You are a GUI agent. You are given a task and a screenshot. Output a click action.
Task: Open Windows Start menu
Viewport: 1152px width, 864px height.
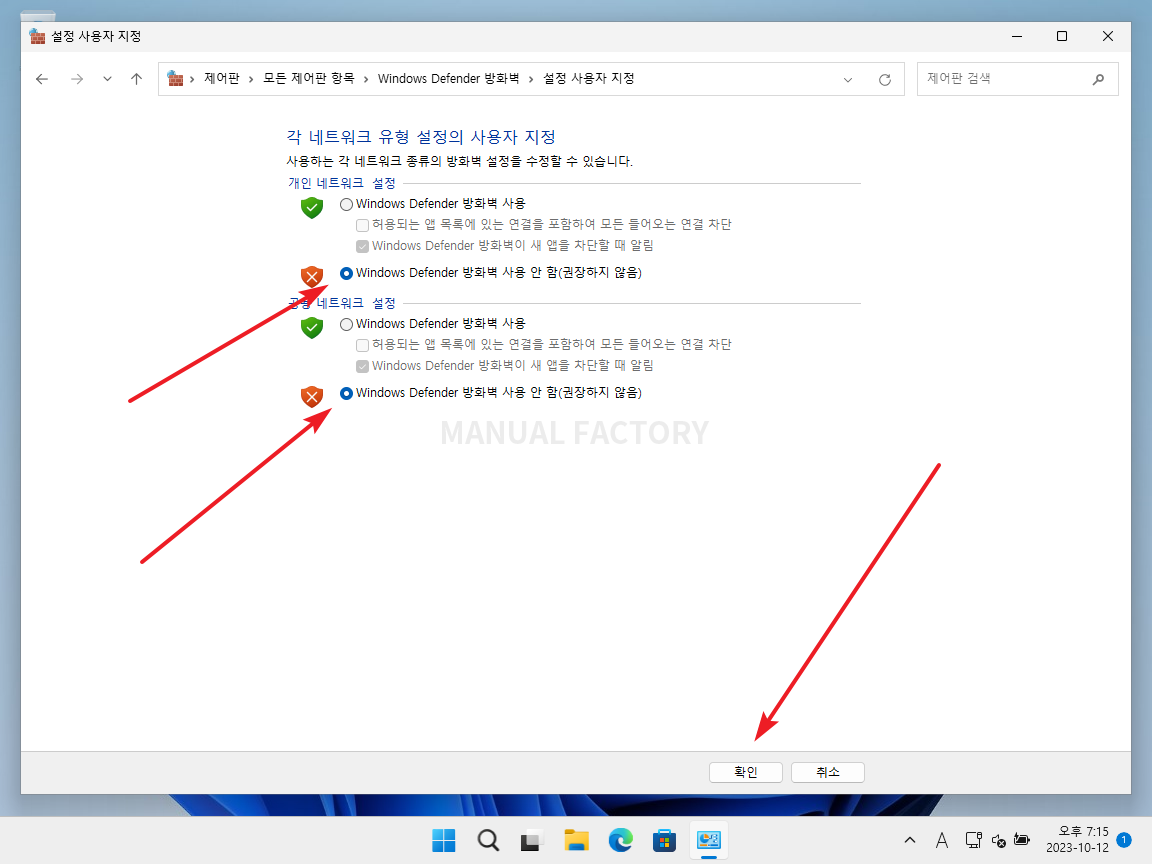pyautogui.click(x=444, y=840)
